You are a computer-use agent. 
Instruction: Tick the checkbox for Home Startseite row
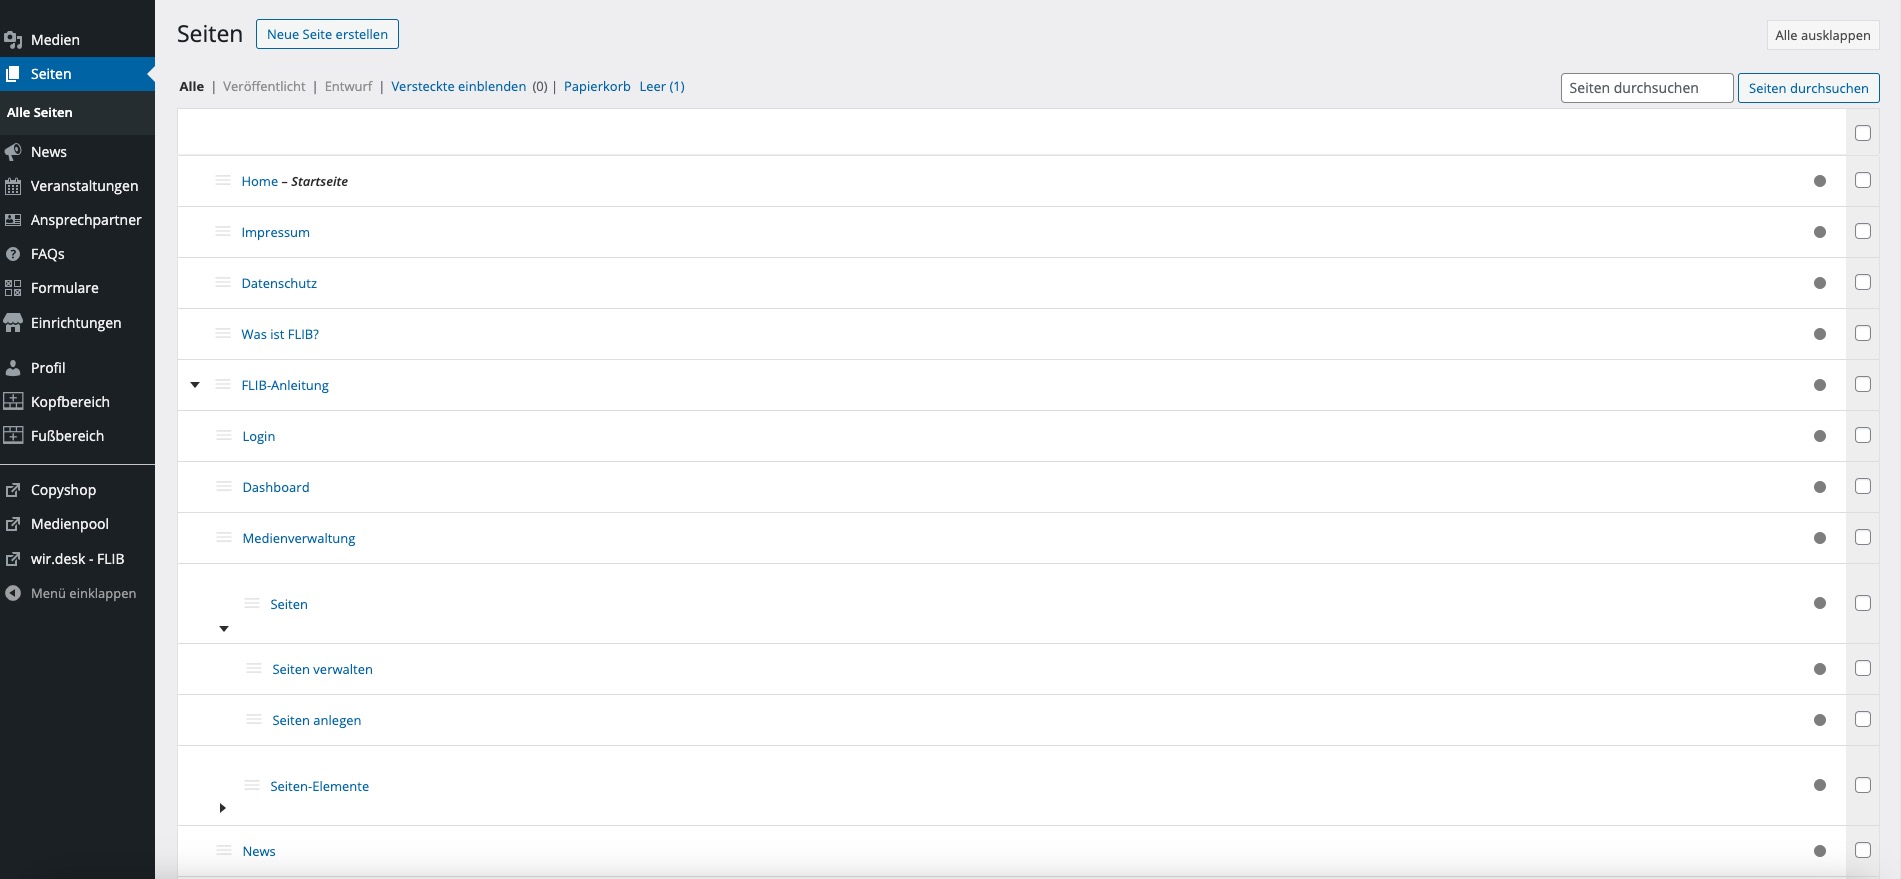pyautogui.click(x=1862, y=181)
